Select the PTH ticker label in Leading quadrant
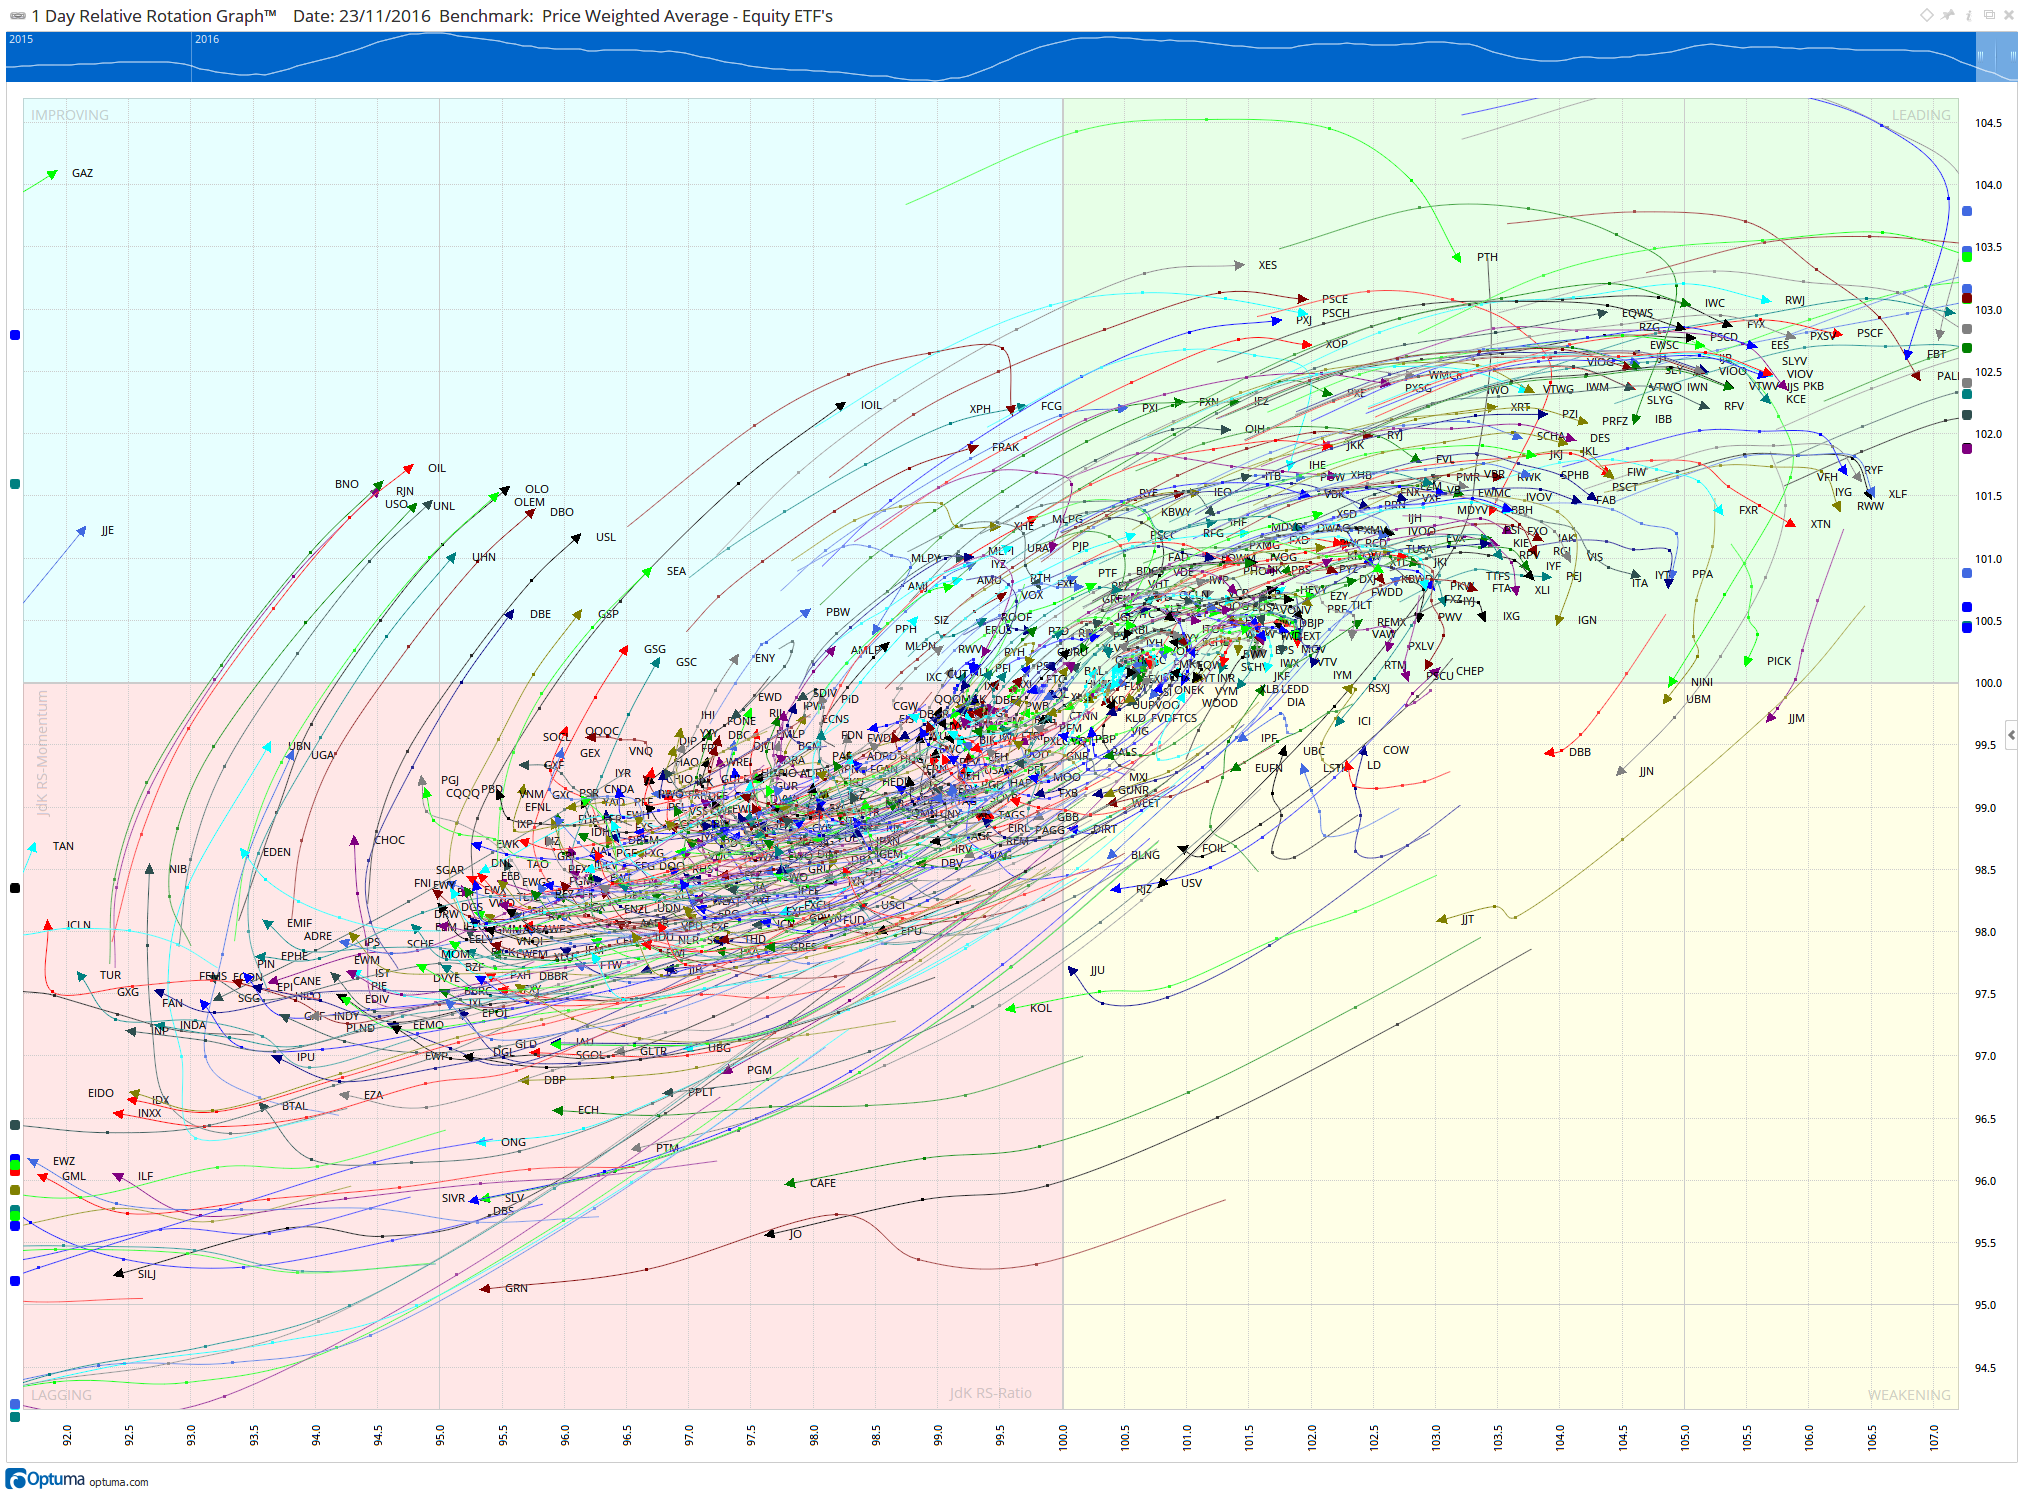The image size is (2024, 1495). click(x=1487, y=257)
